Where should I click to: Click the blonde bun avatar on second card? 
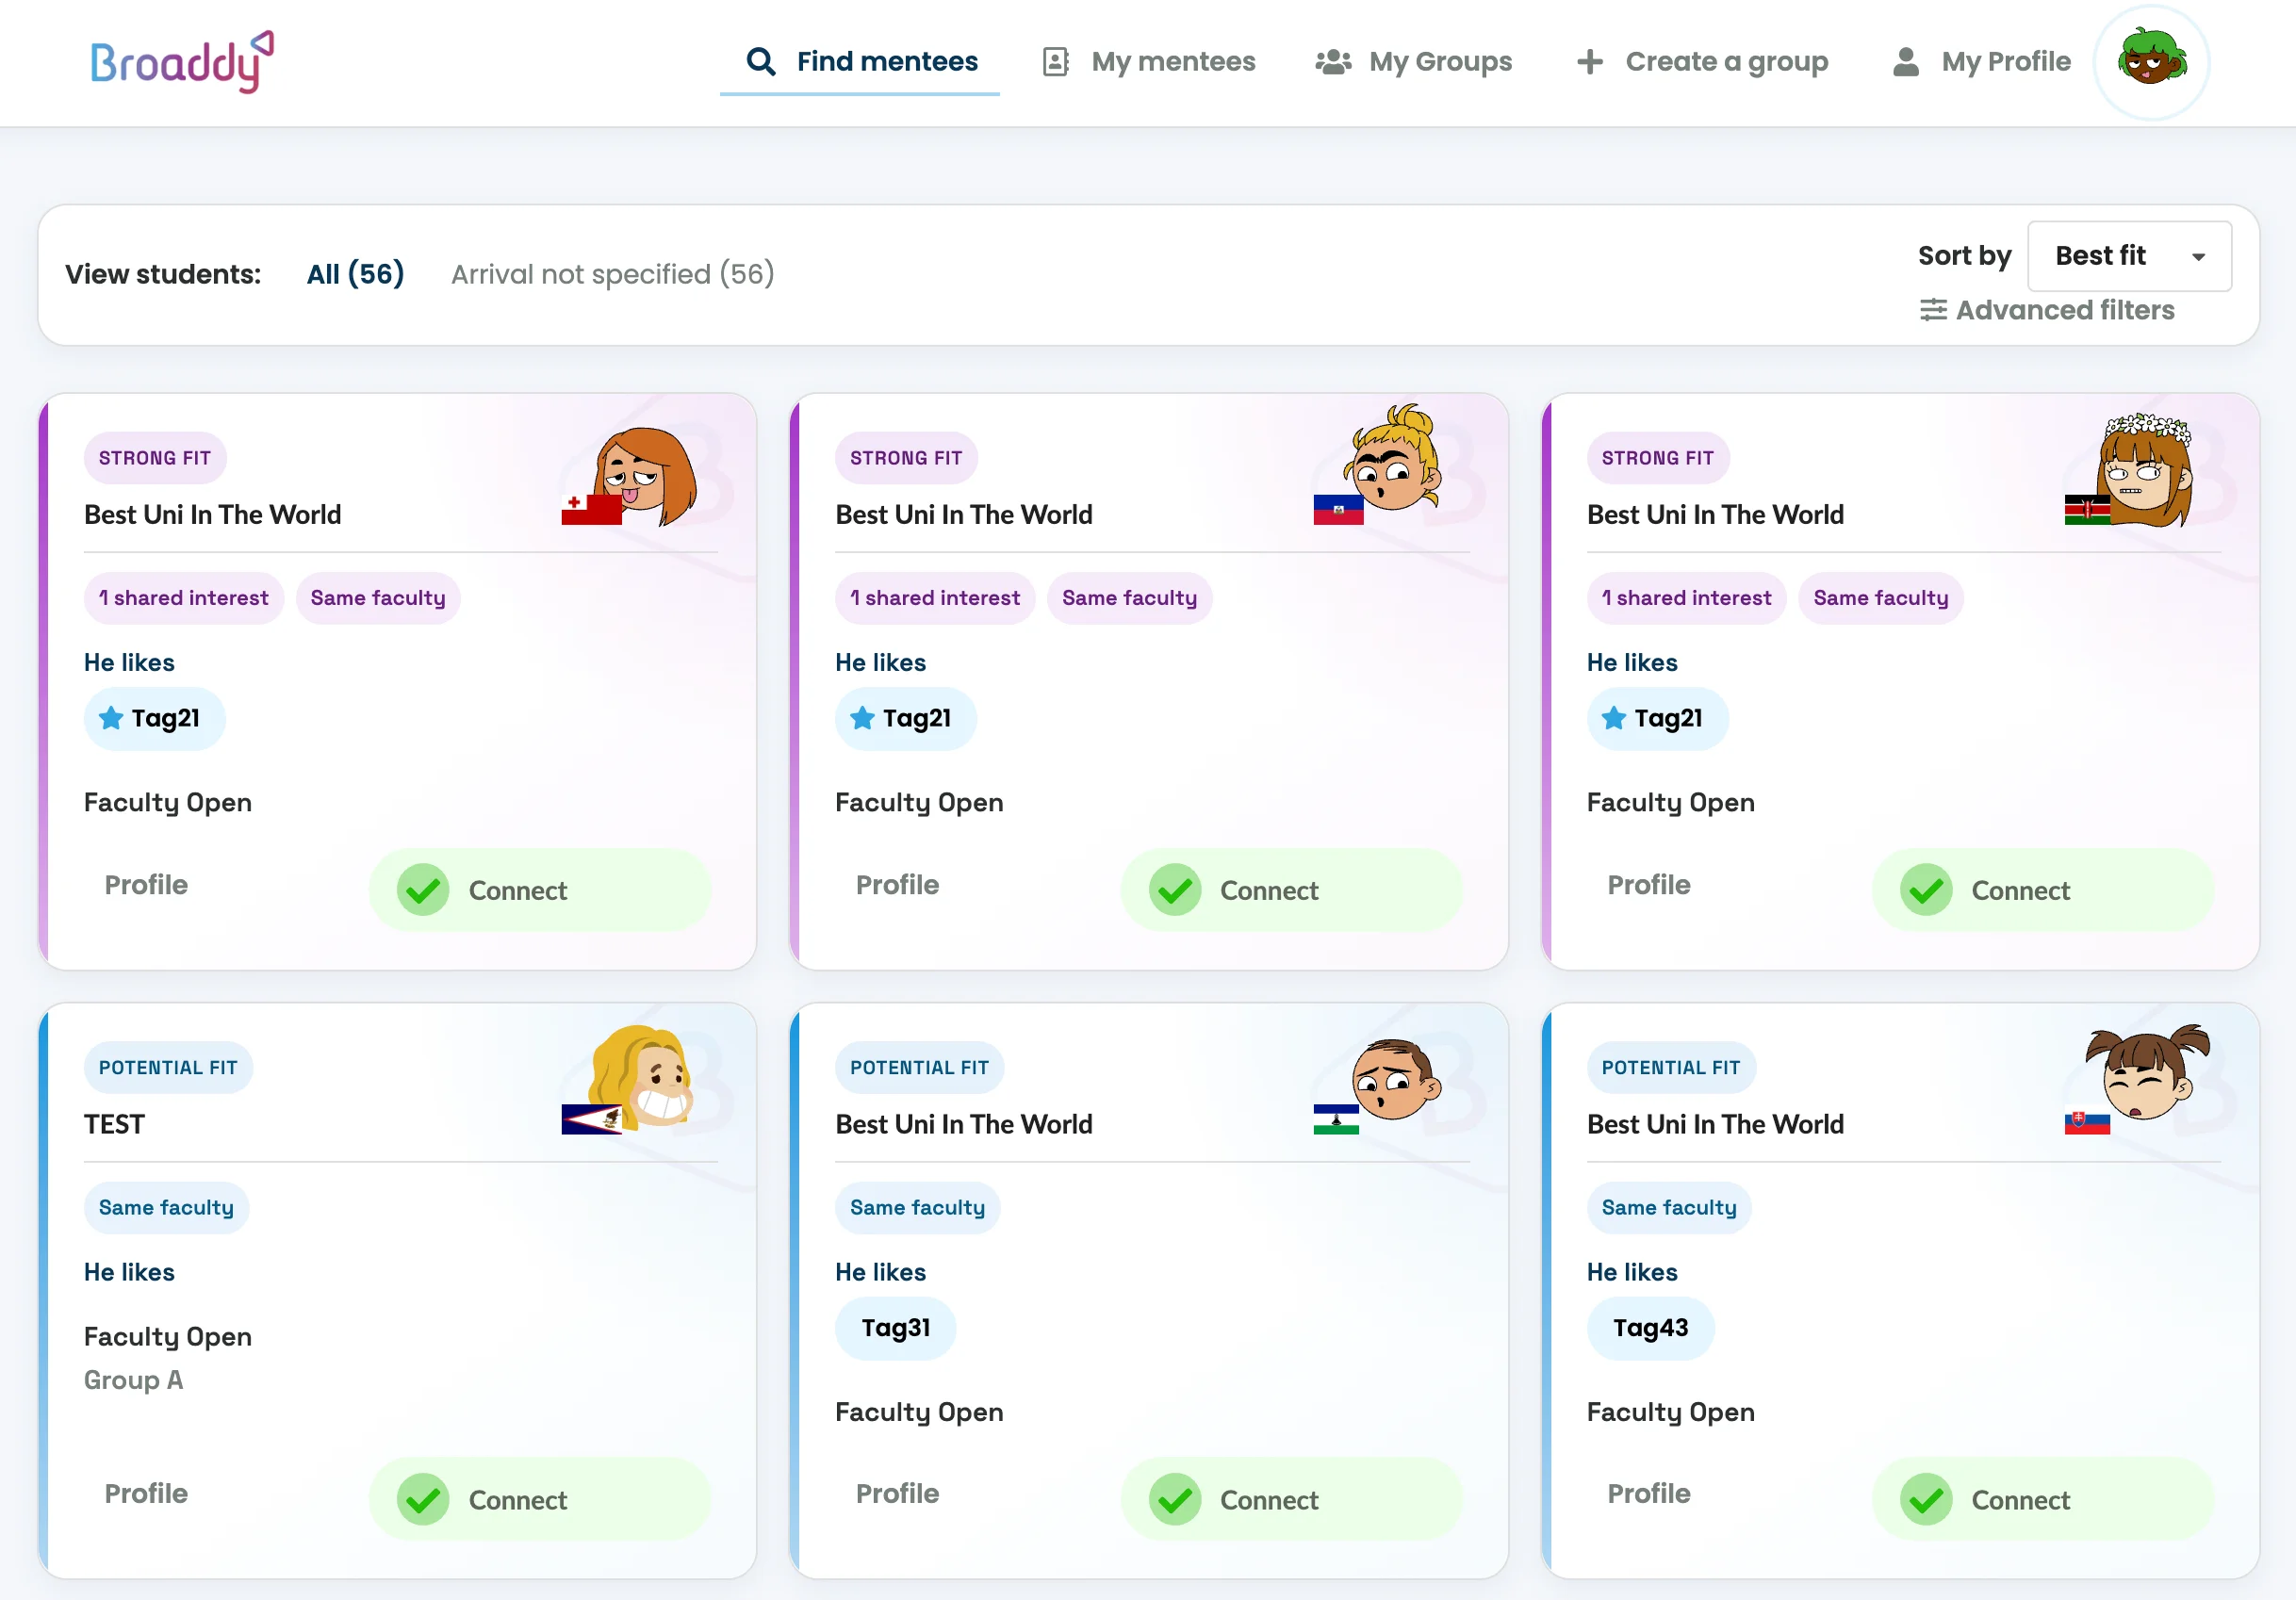[x=1394, y=458]
